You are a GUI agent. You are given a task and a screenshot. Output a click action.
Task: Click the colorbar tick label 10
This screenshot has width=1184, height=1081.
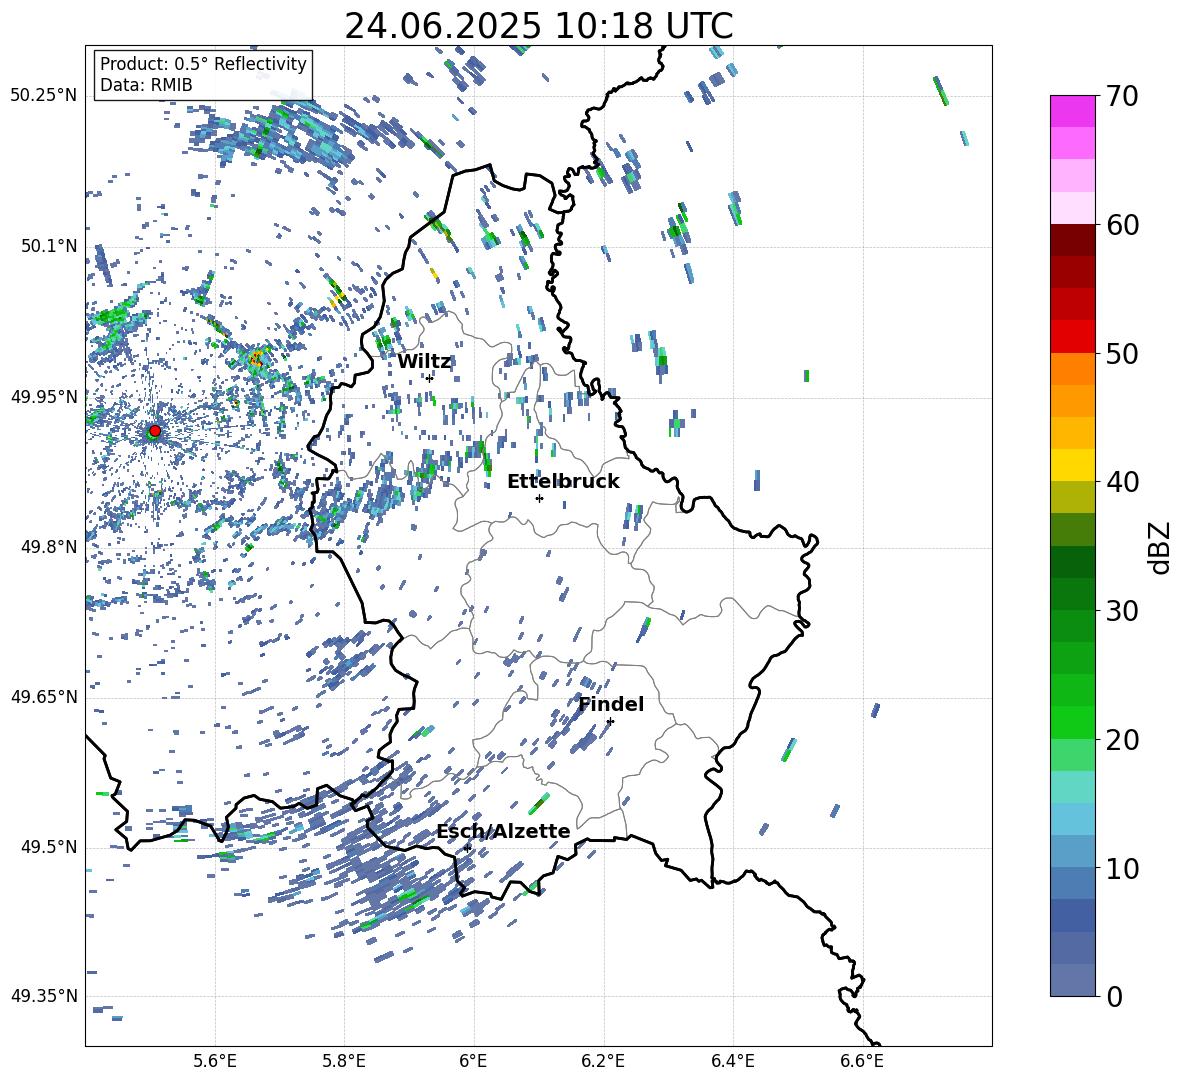(x=1122, y=868)
